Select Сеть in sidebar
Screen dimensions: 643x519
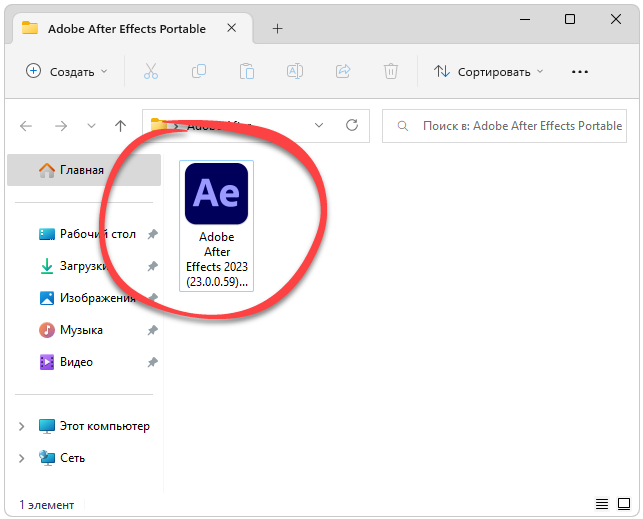62,458
